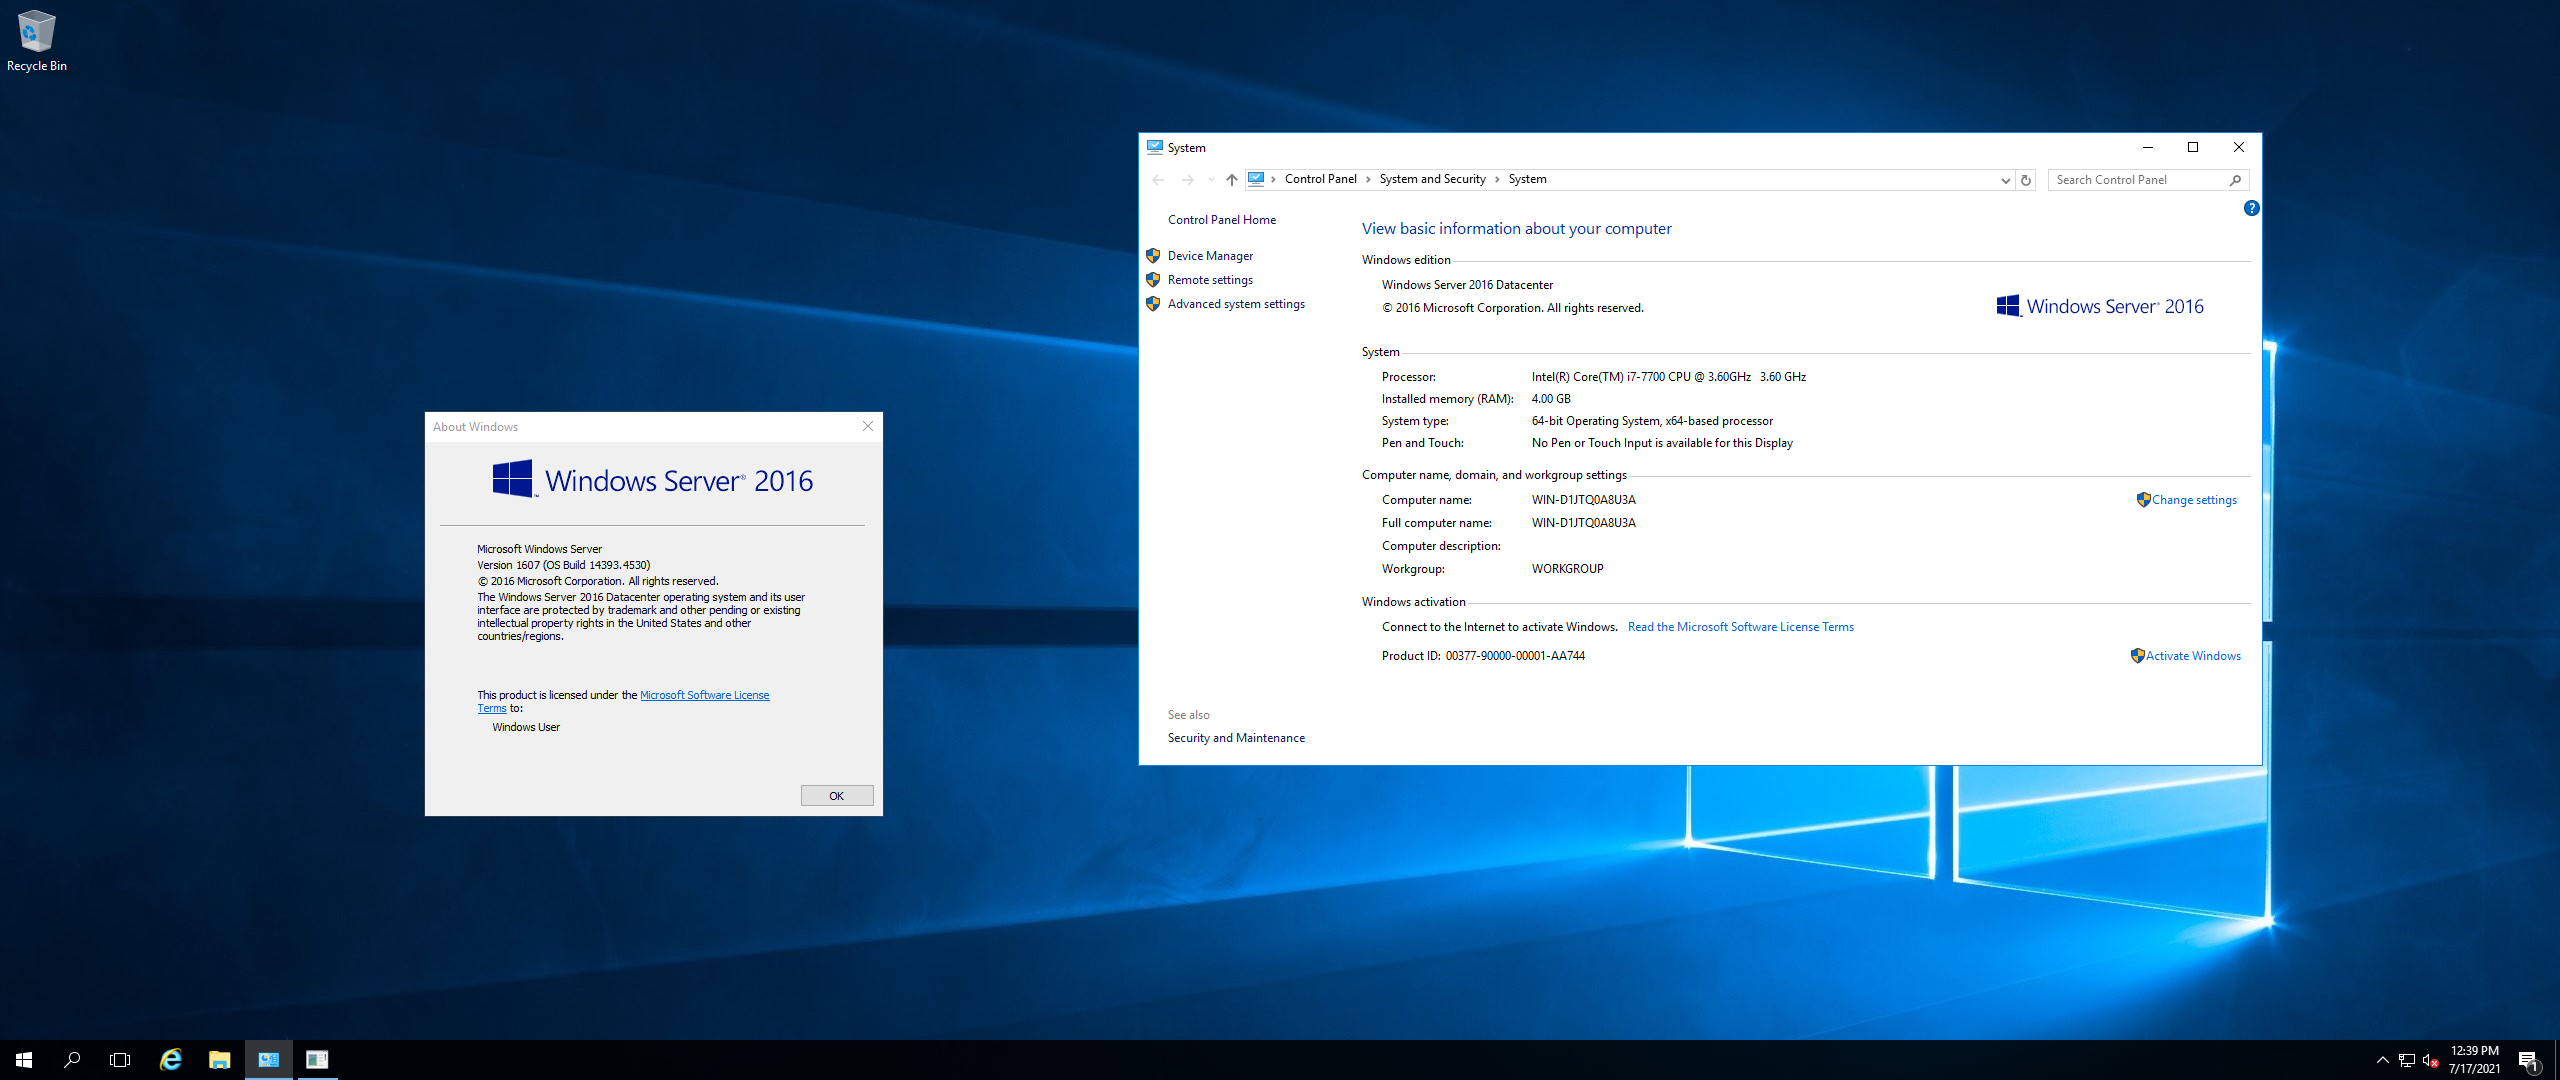
Task: Select Control Panel breadcrumb
Action: coord(1320,179)
